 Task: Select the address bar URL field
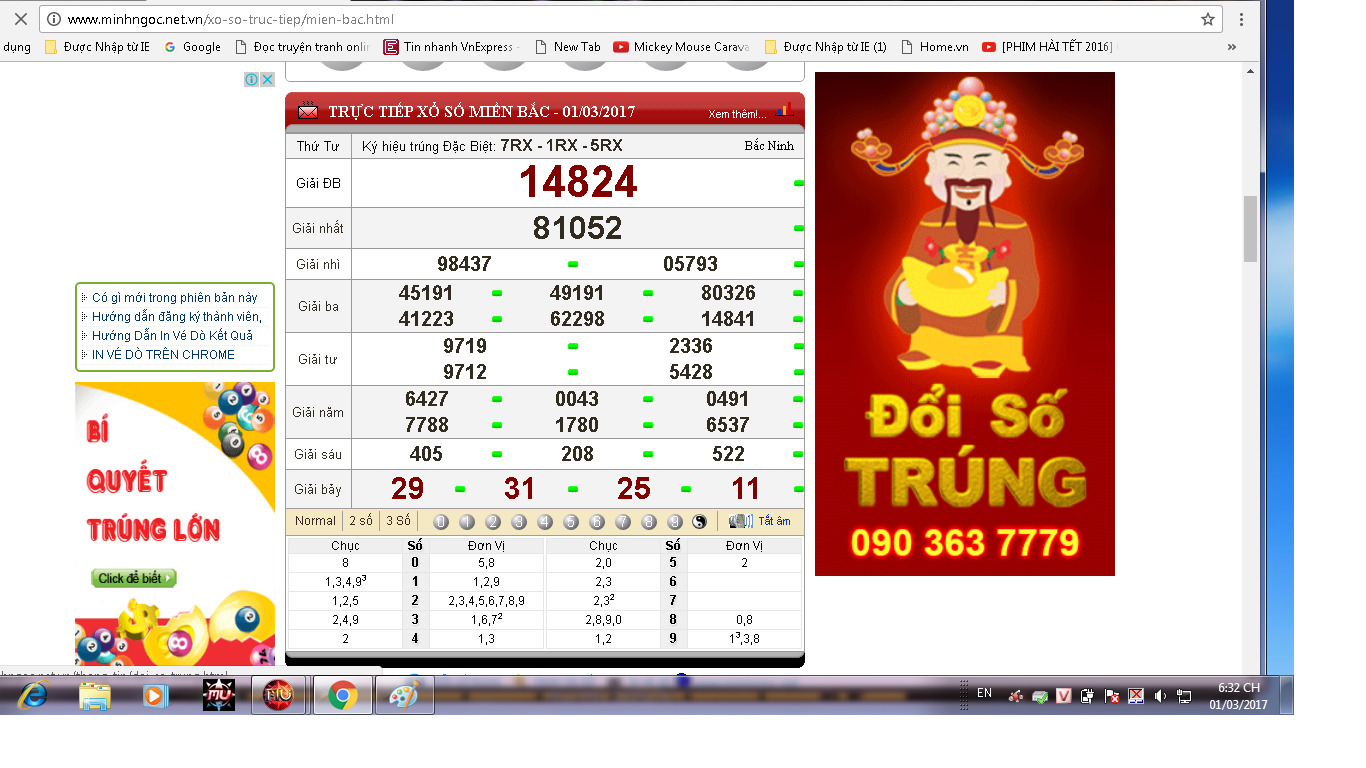tap(630, 19)
